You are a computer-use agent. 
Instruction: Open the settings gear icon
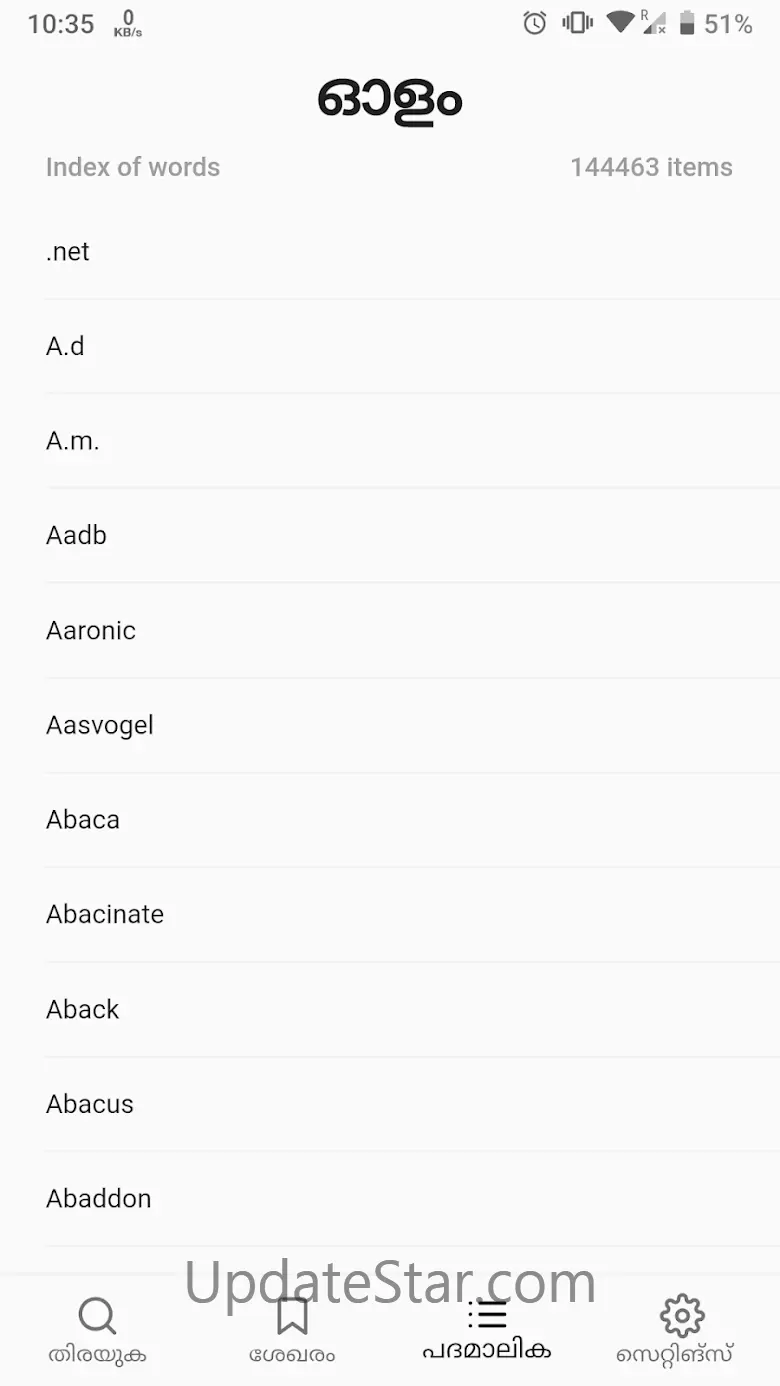(682, 1316)
